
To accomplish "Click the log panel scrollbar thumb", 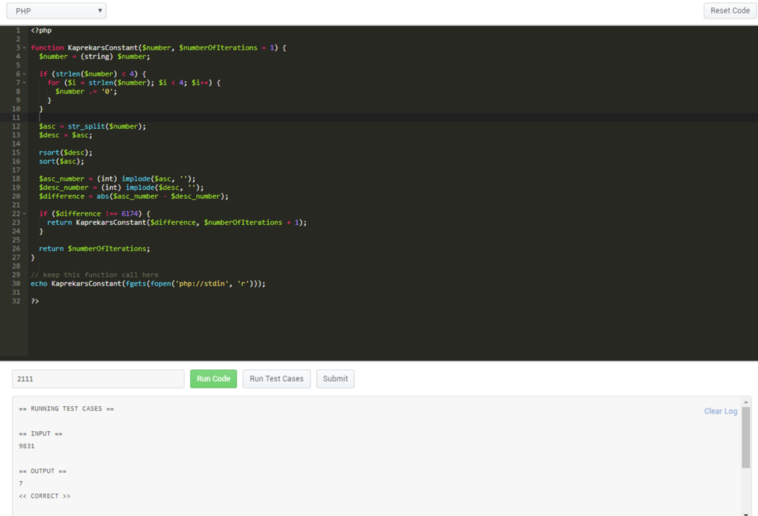I will pos(746,437).
